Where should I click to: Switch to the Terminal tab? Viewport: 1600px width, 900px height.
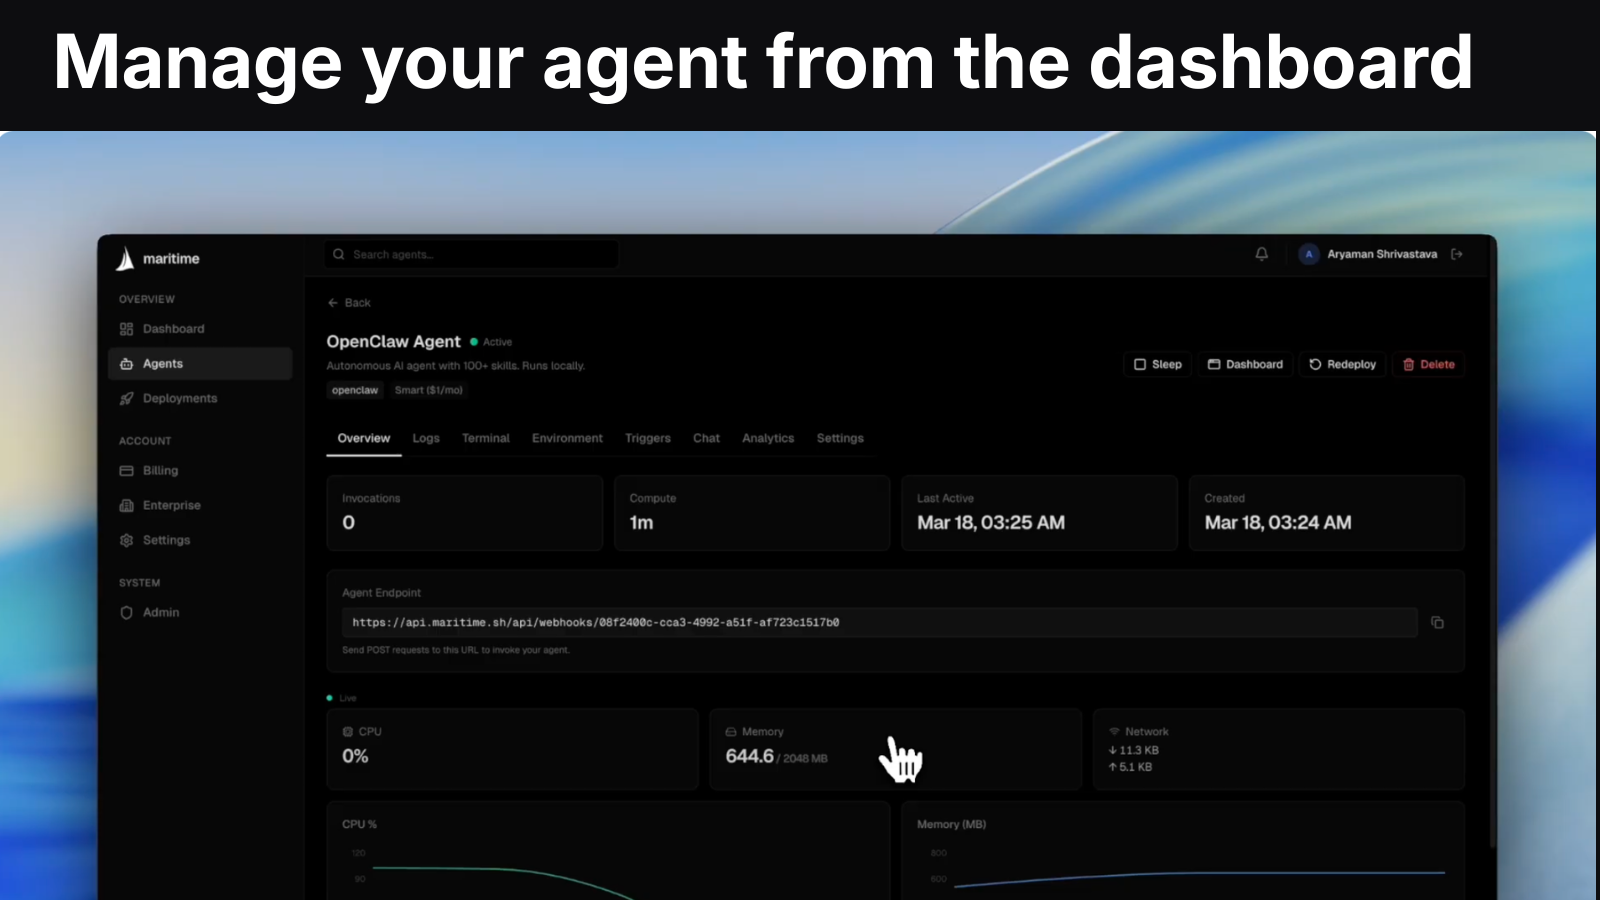[485, 438]
